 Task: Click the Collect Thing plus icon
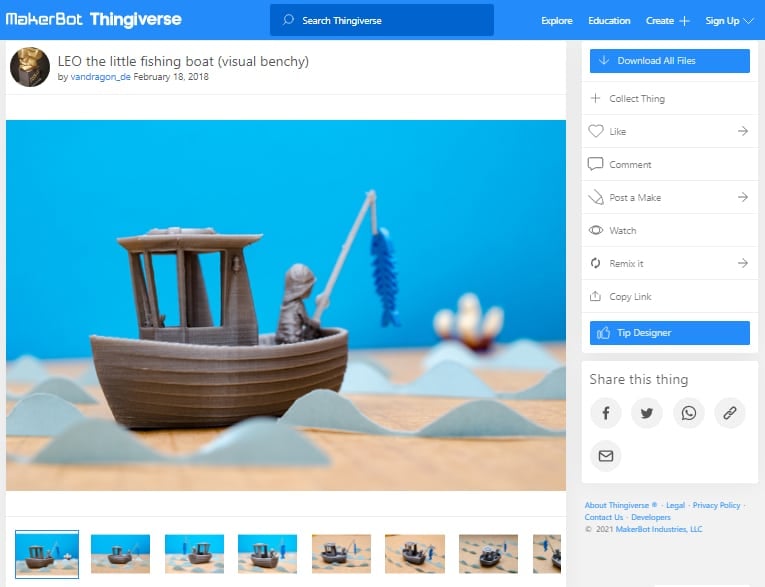click(x=595, y=98)
